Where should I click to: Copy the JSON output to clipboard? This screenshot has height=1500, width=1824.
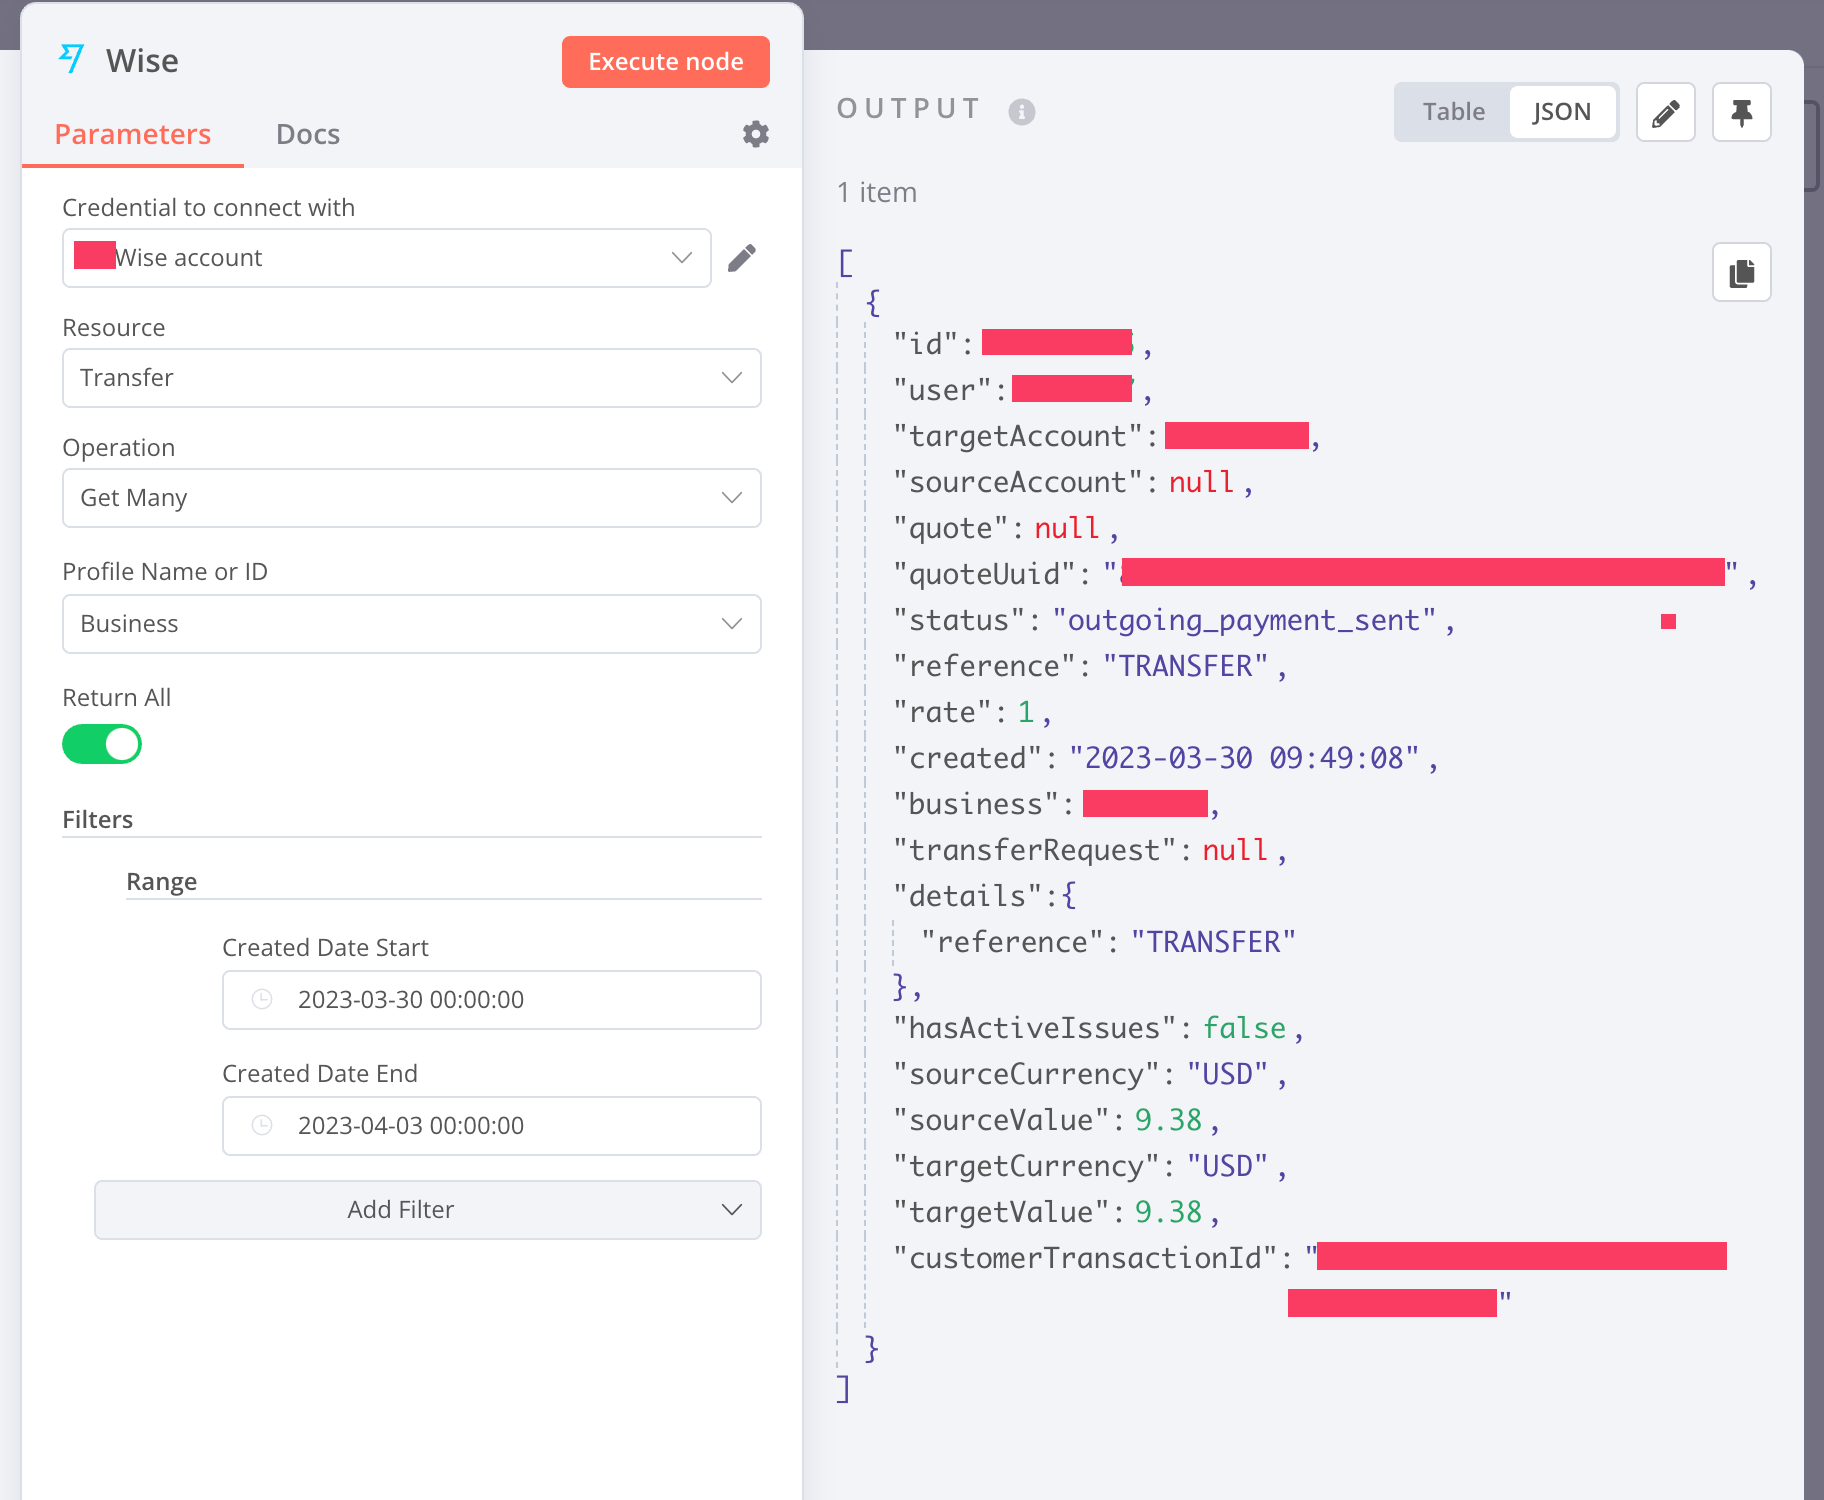(1741, 272)
